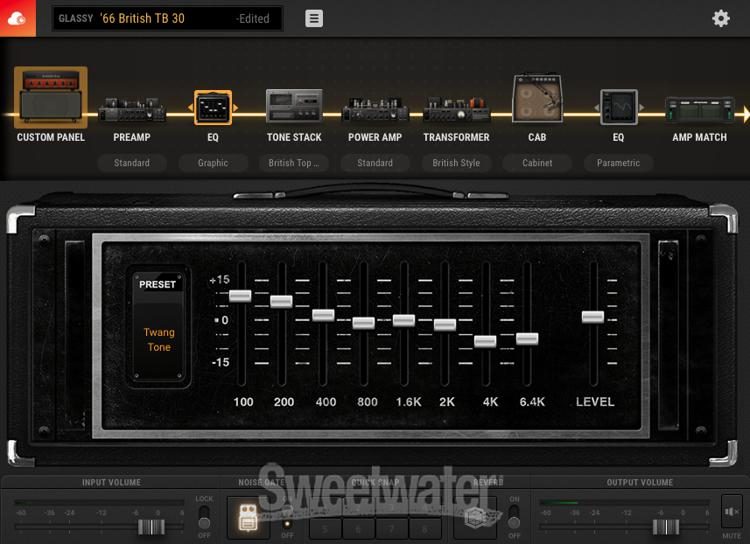Click the -Edited status text
The width and height of the screenshot is (750, 544).
pos(253,19)
